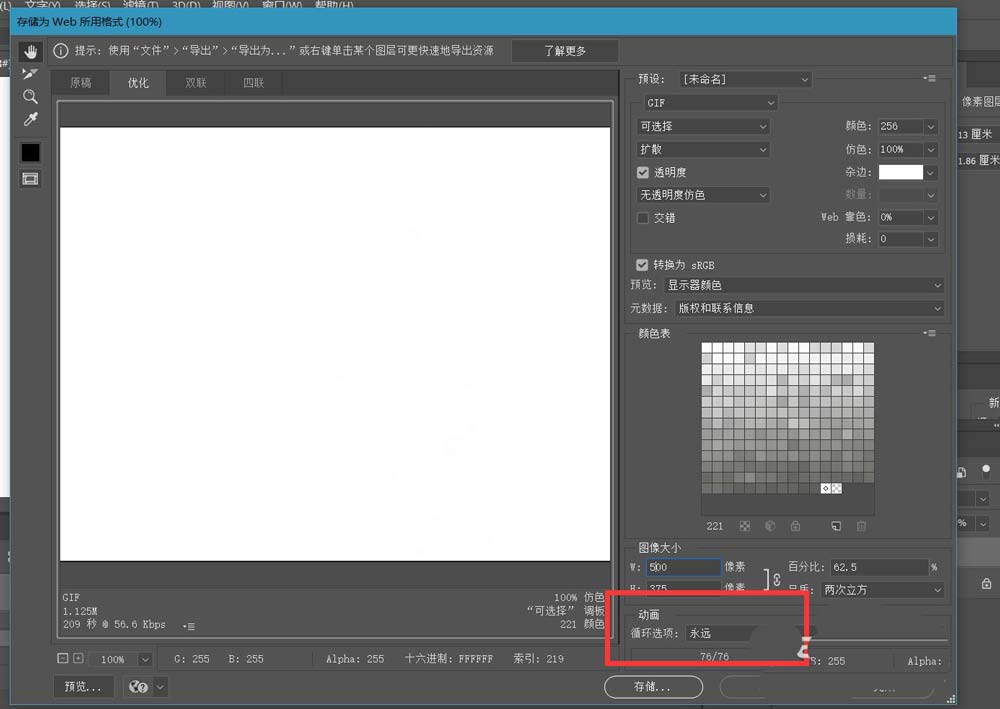The height and width of the screenshot is (709, 1000).
Task: Open the 可选择 color reduction dropdown
Action: point(703,126)
